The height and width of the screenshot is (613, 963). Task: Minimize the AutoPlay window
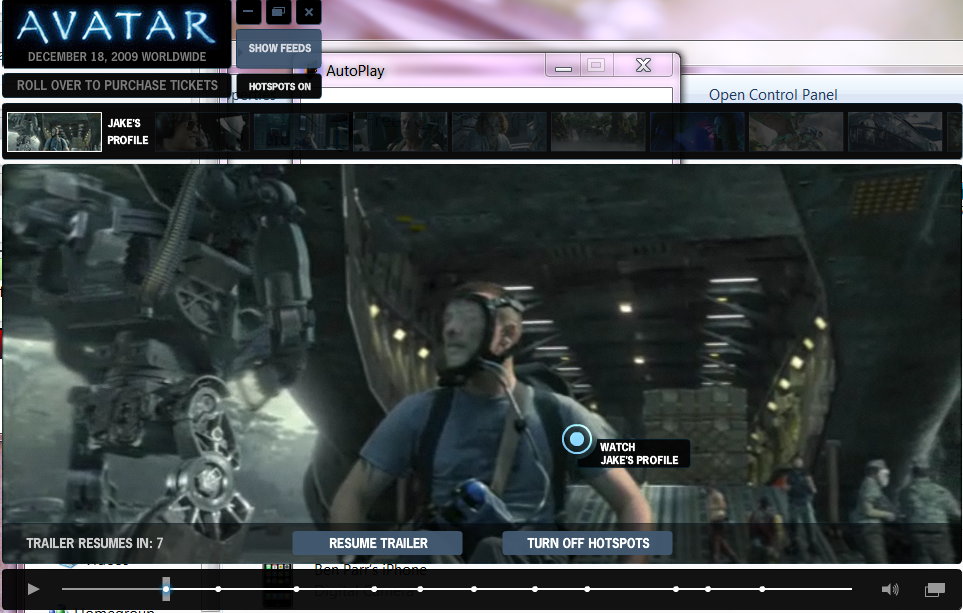(563, 66)
